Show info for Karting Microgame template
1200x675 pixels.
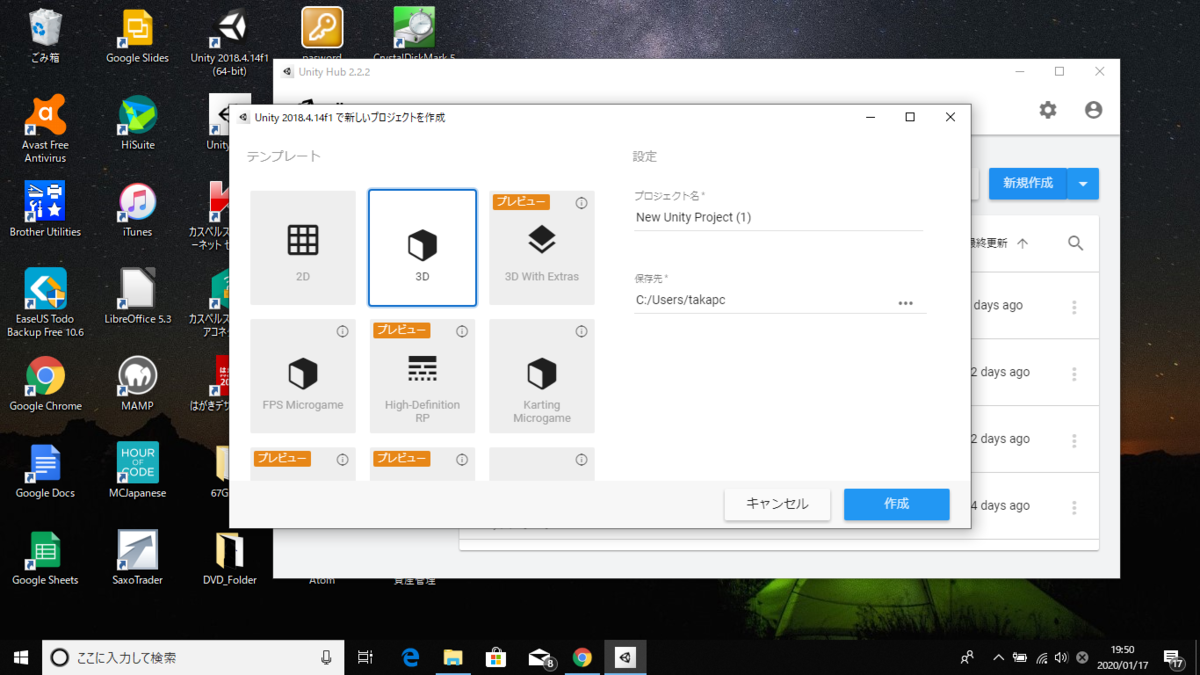pyautogui.click(x=581, y=331)
